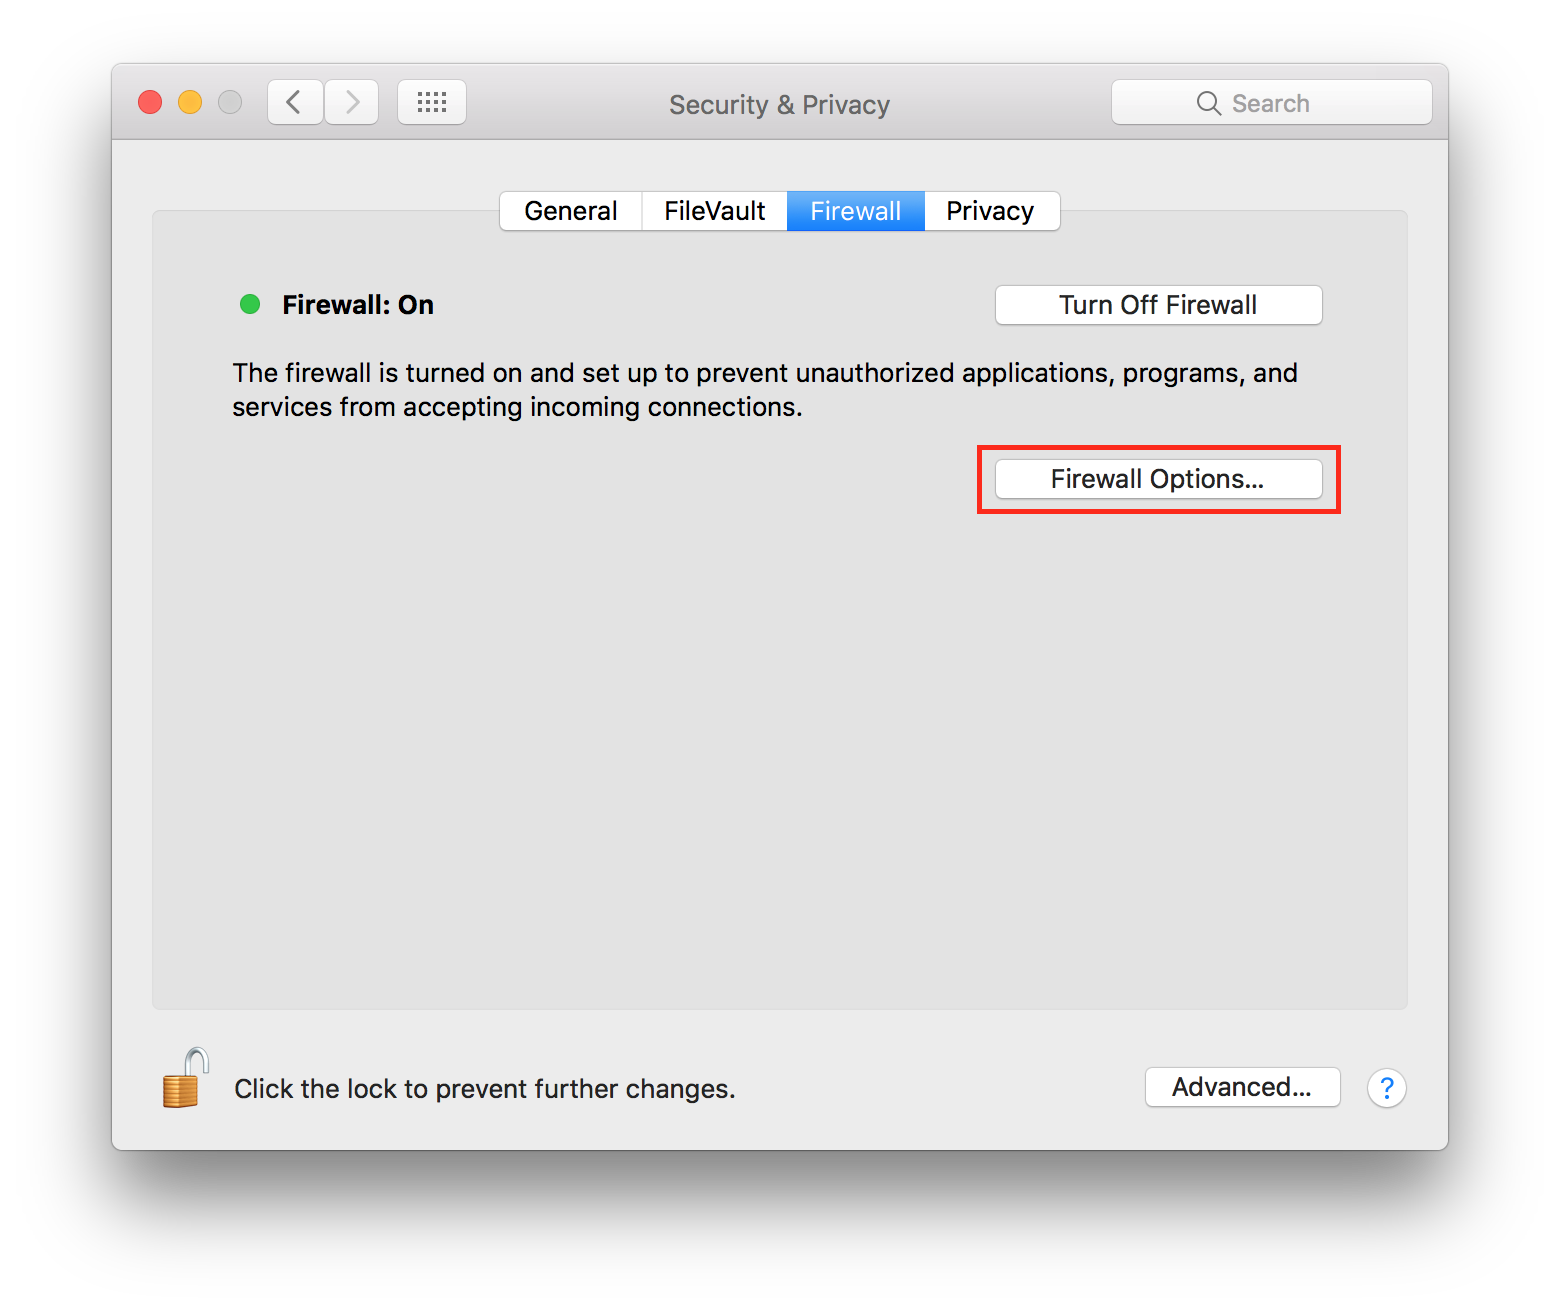Switch to the FileVault tab
This screenshot has height=1310, width=1560.
713,211
